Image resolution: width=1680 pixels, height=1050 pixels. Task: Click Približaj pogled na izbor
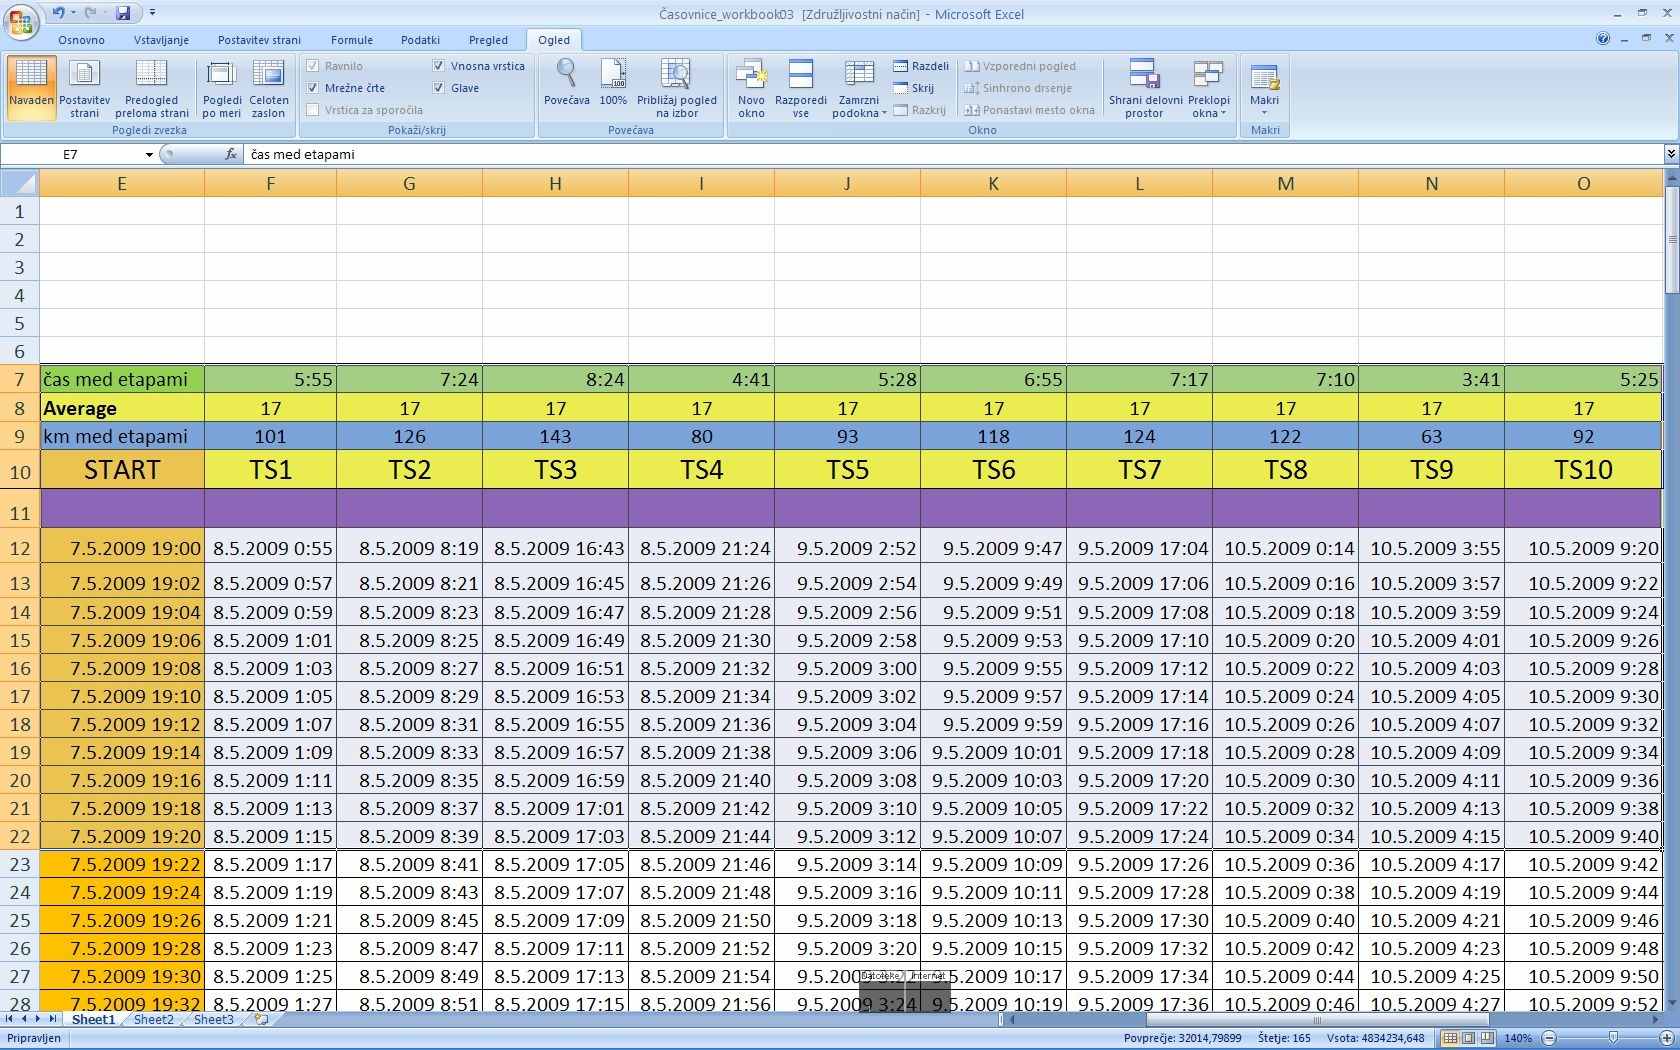pos(677,88)
